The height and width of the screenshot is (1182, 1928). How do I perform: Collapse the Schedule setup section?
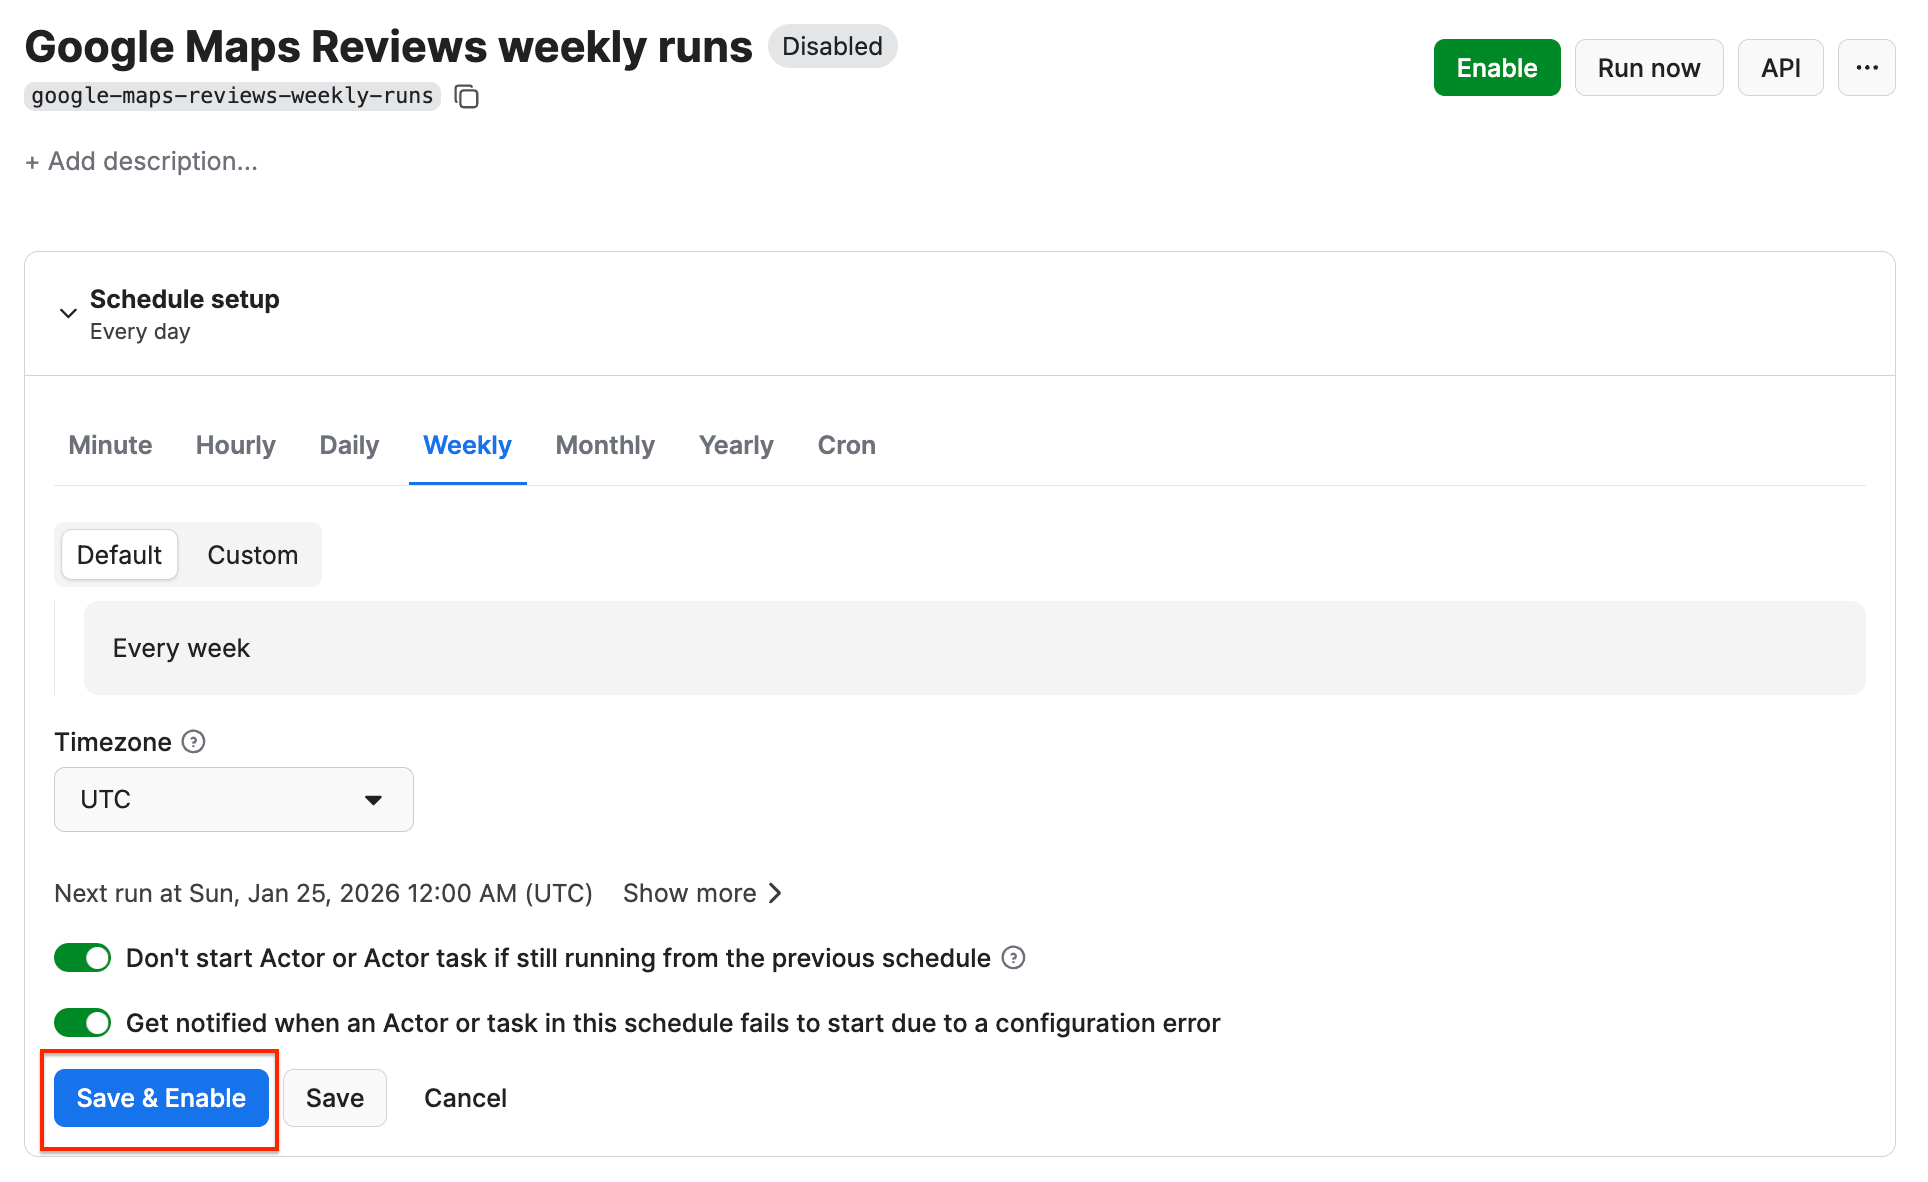coord(68,313)
